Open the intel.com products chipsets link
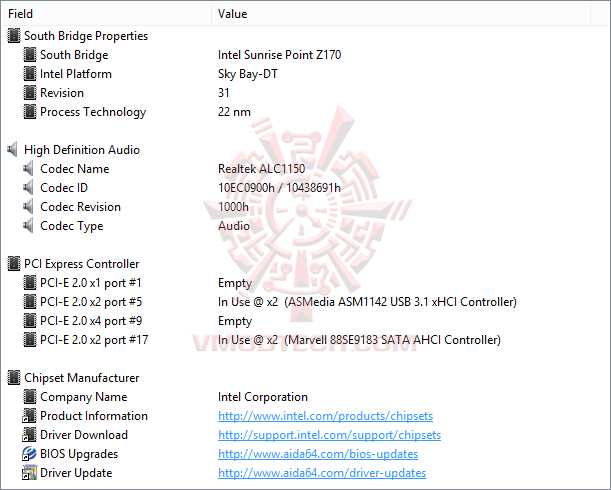The width and height of the screenshot is (611, 490). (x=325, y=416)
